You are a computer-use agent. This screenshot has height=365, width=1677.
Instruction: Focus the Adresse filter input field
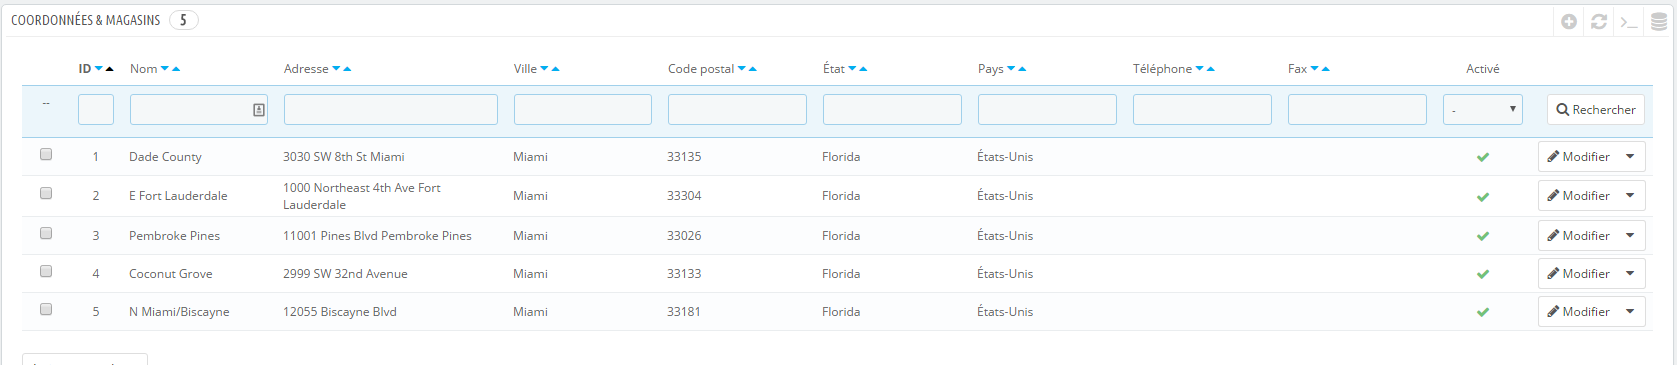[391, 109]
